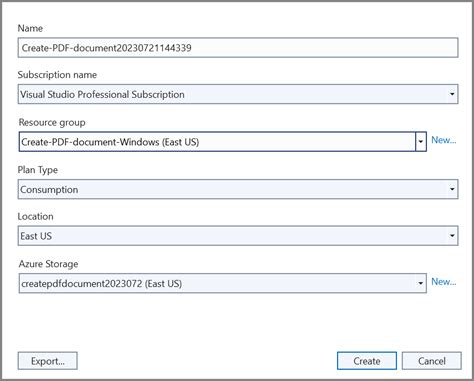Click the Name input field
Viewport: 474px width, 381px height.
point(238,48)
